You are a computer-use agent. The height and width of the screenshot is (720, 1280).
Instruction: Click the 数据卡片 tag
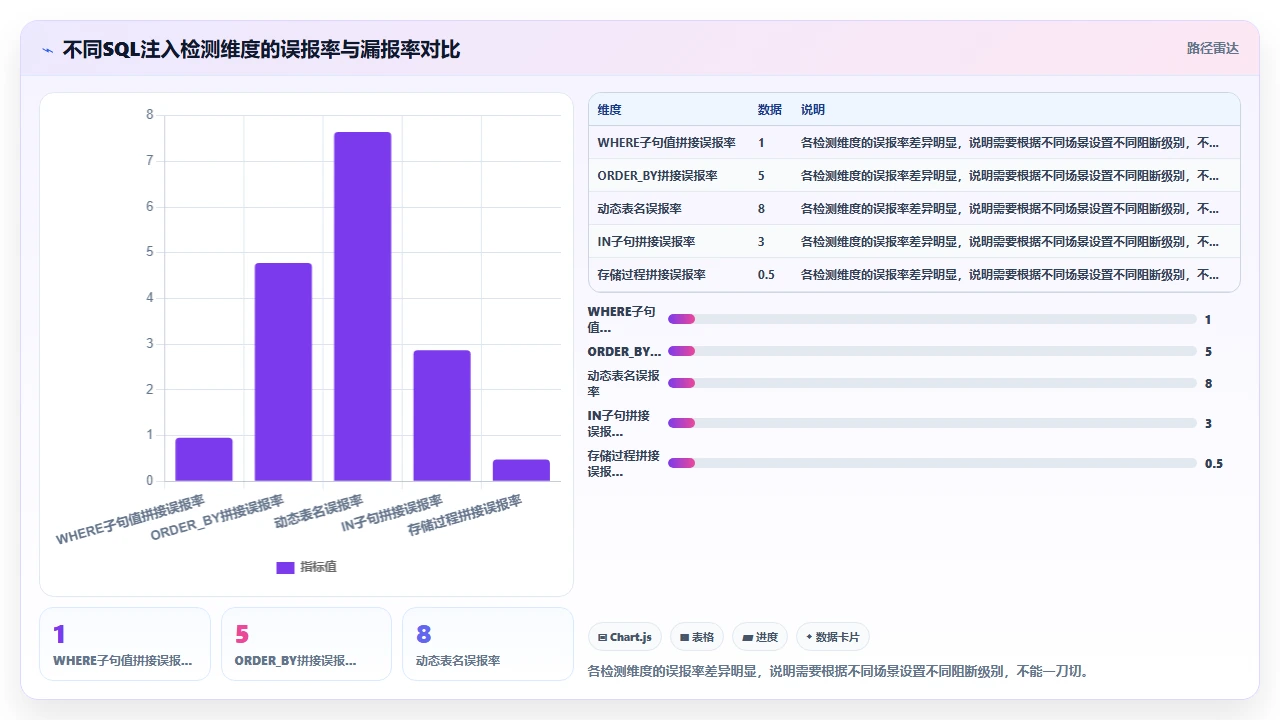(833, 637)
